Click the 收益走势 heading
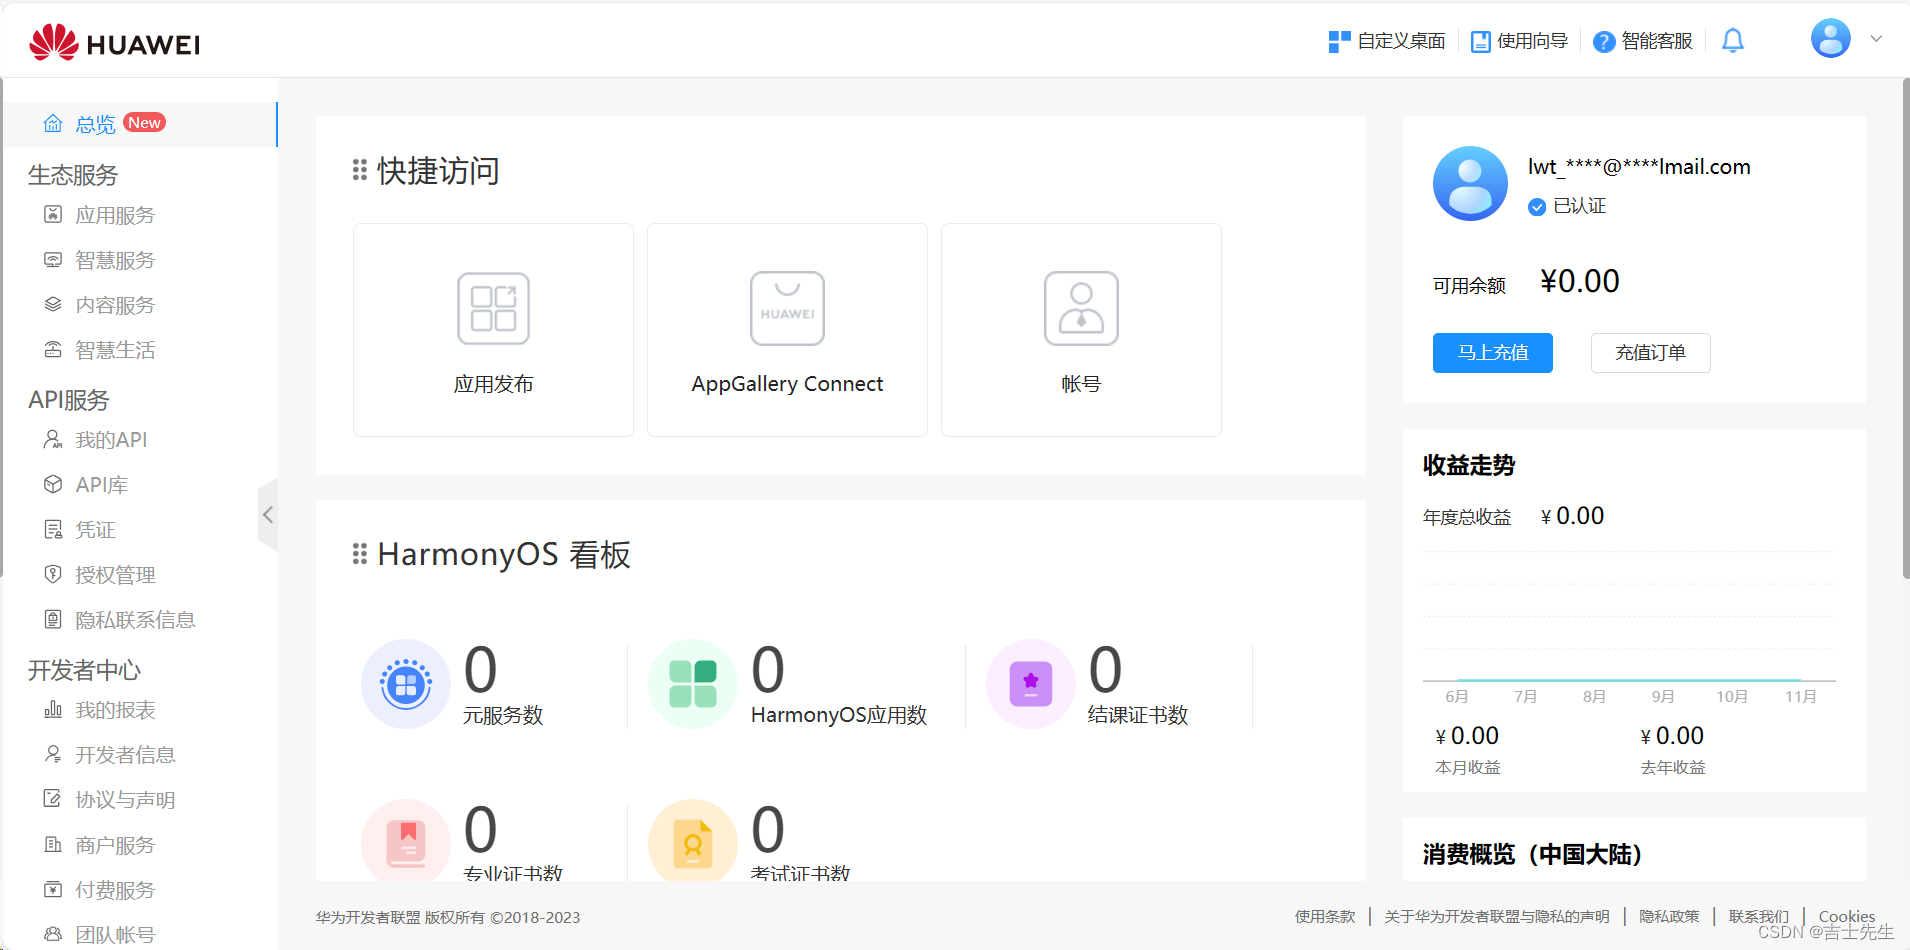1910x950 pixels. pos(1469,465)
